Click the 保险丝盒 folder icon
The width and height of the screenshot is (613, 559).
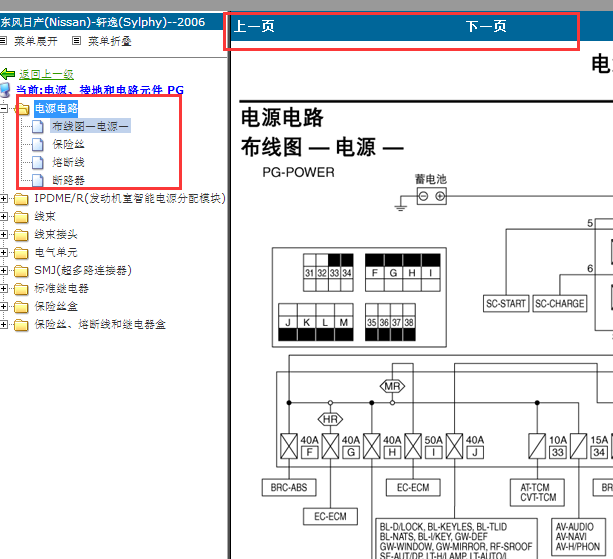click(x=21, y=307)
